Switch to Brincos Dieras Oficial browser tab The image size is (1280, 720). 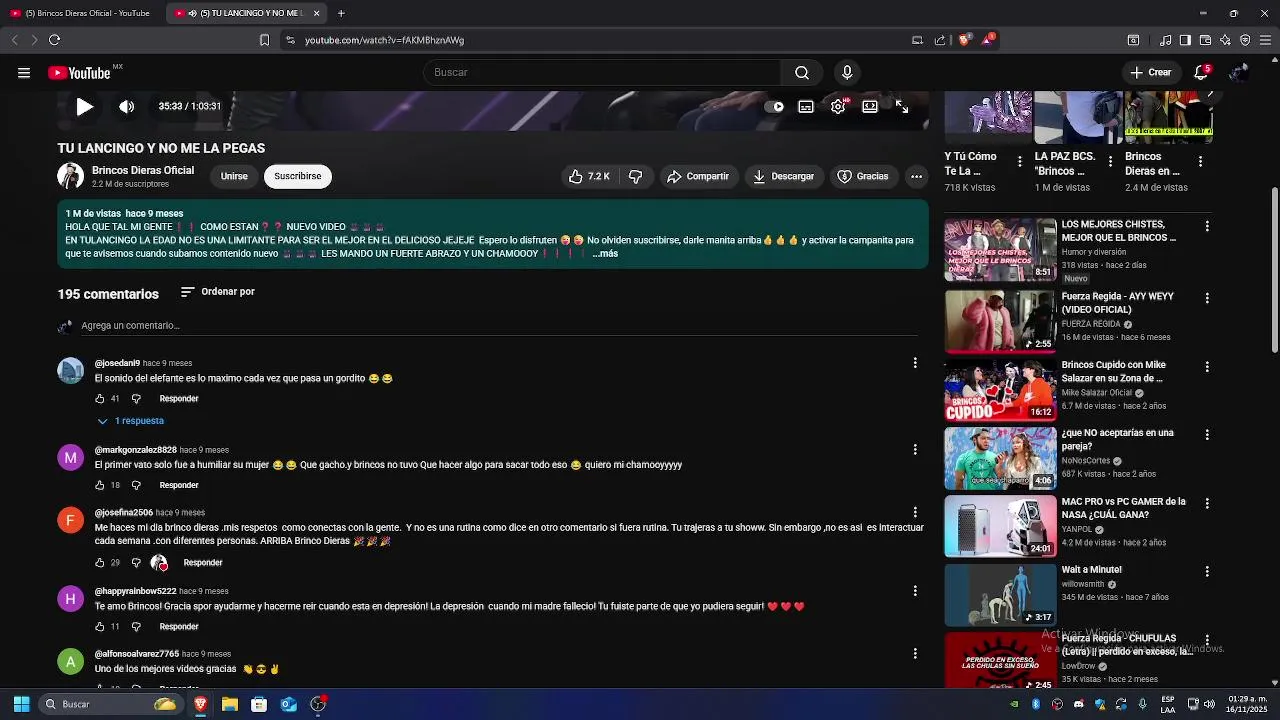[80, 13]
